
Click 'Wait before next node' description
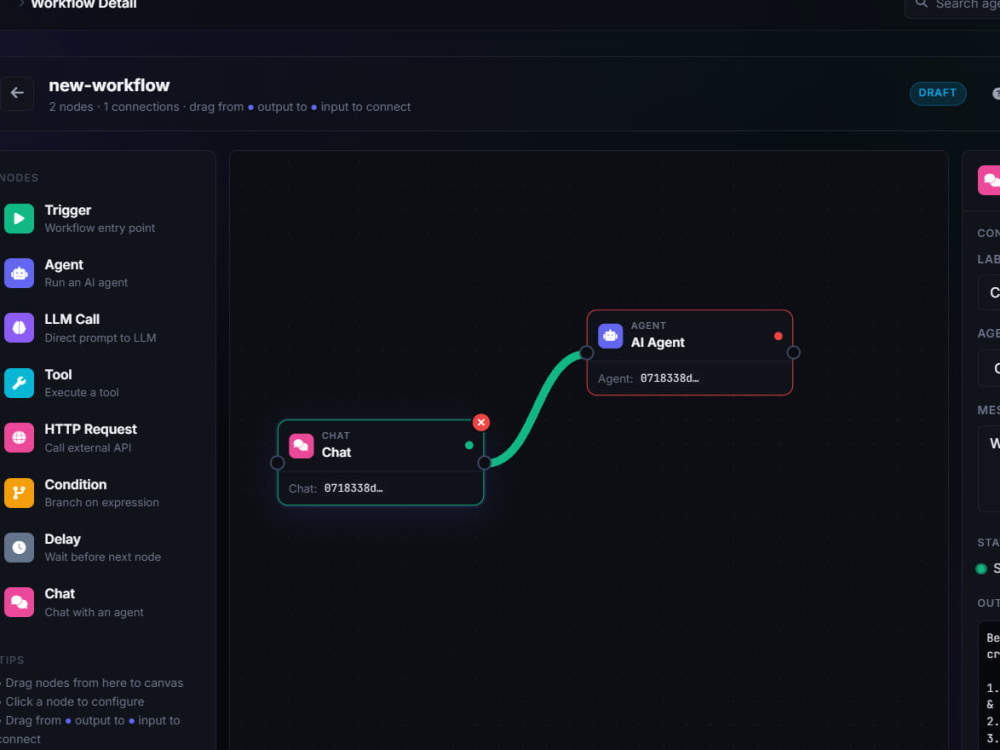pos(103,557)
